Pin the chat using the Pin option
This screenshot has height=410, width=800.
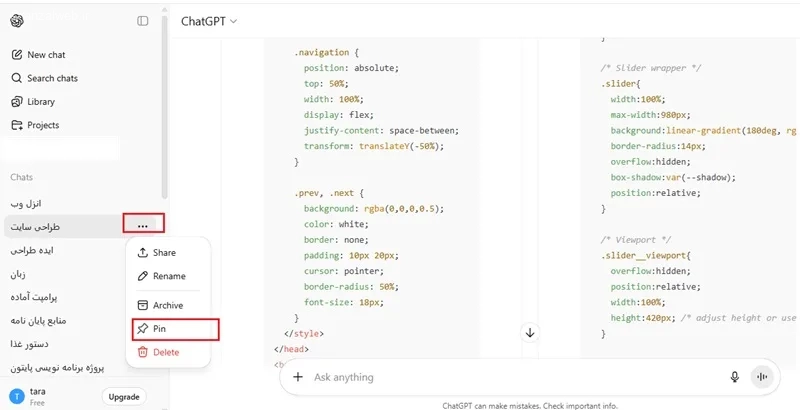(x=160, y=328)
